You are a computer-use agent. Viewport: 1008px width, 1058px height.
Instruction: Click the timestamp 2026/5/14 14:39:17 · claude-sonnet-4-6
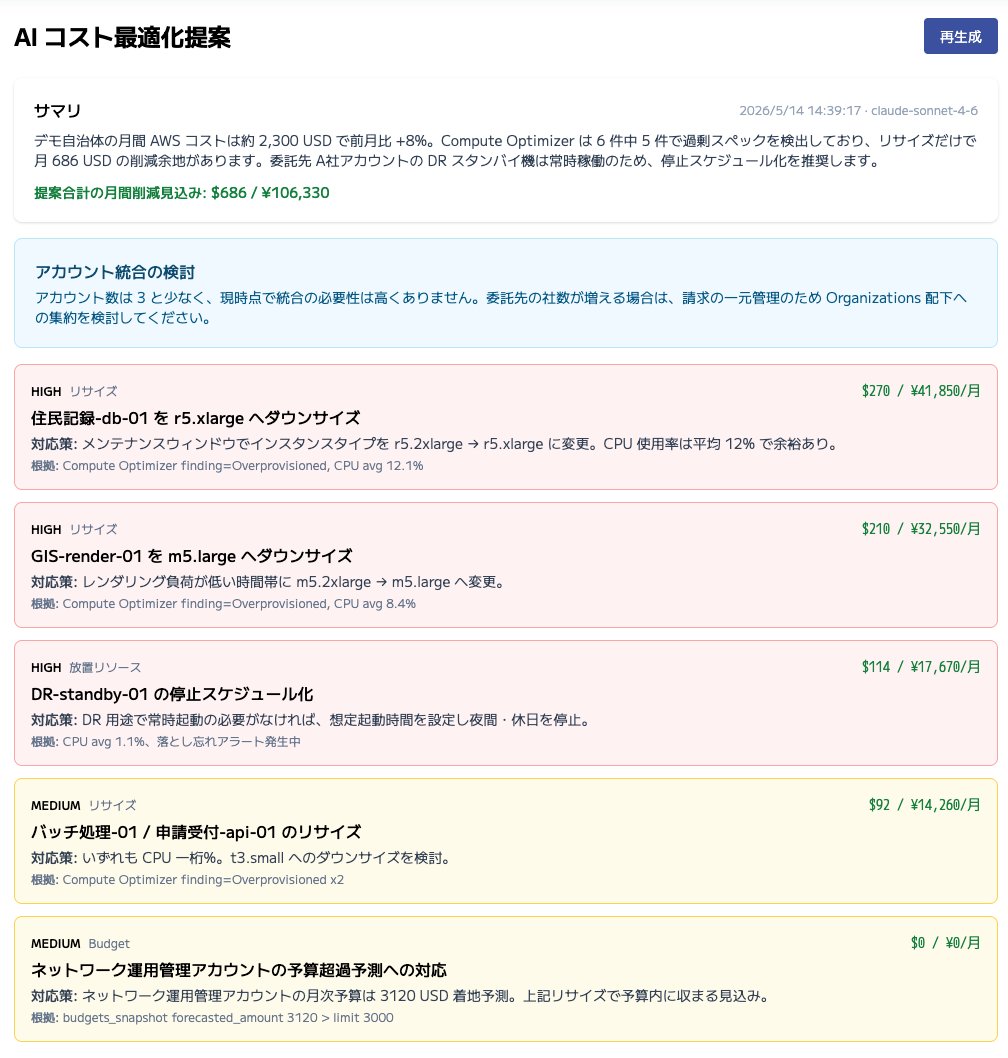coord(858,111)
